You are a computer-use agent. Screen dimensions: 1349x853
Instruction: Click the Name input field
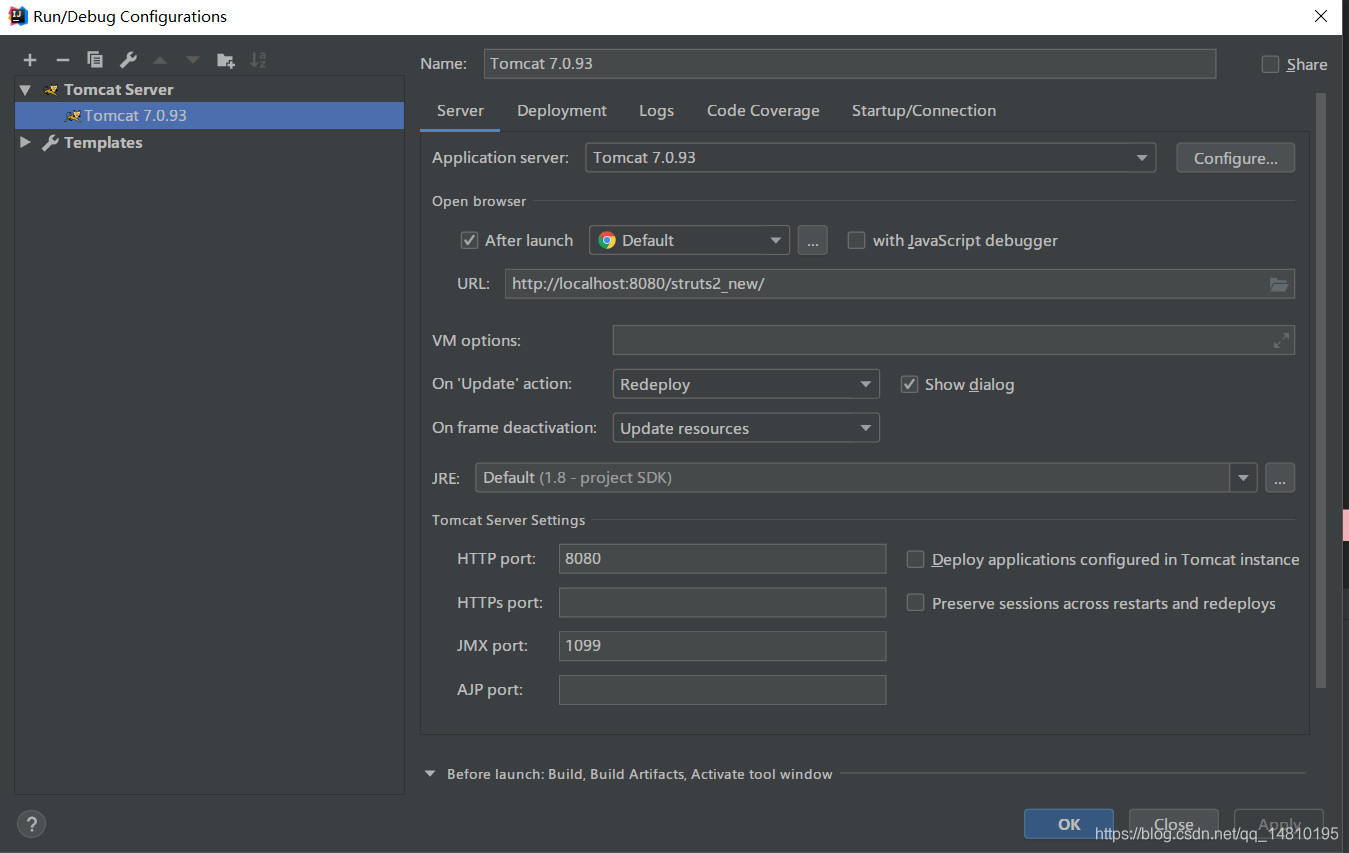[850, 63]
